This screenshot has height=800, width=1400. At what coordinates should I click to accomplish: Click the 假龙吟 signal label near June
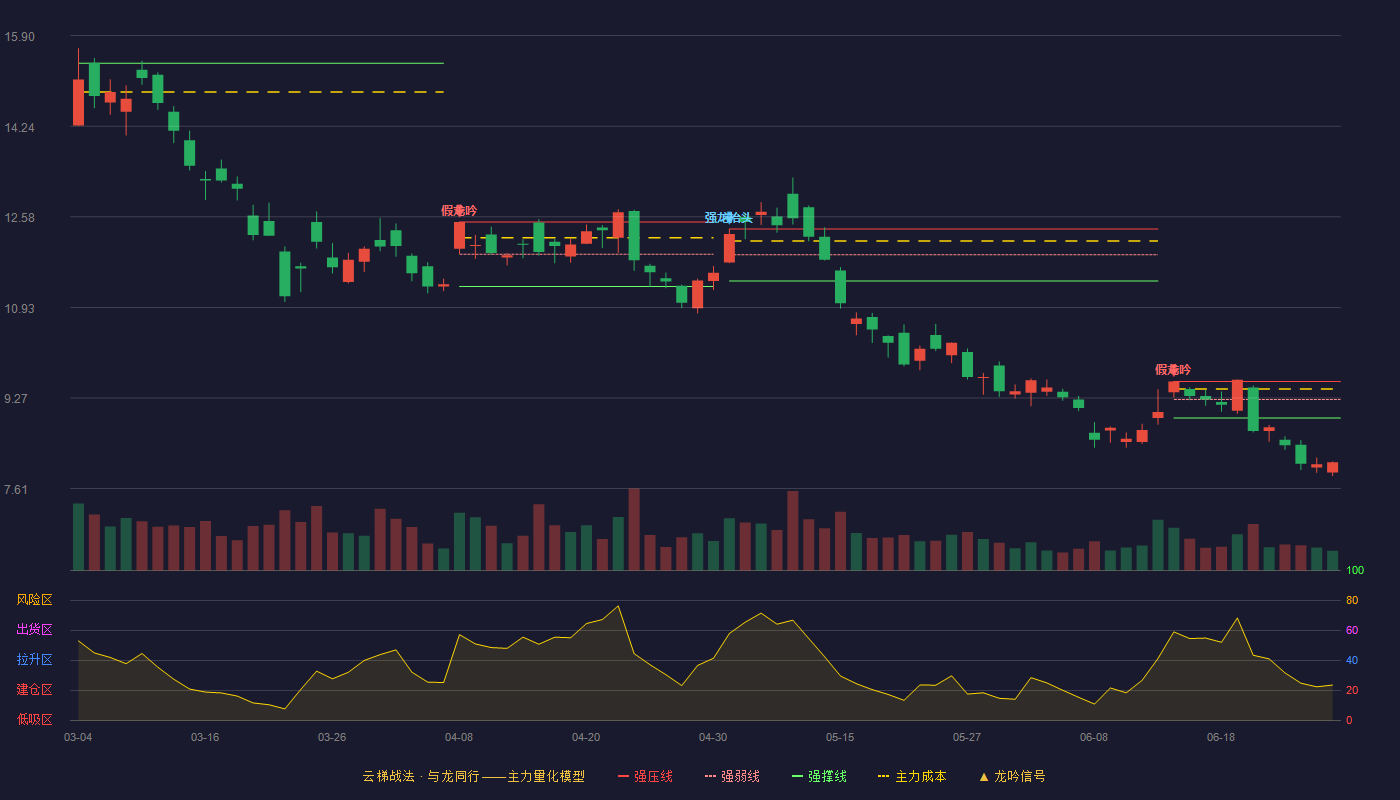click(1173, 370)
